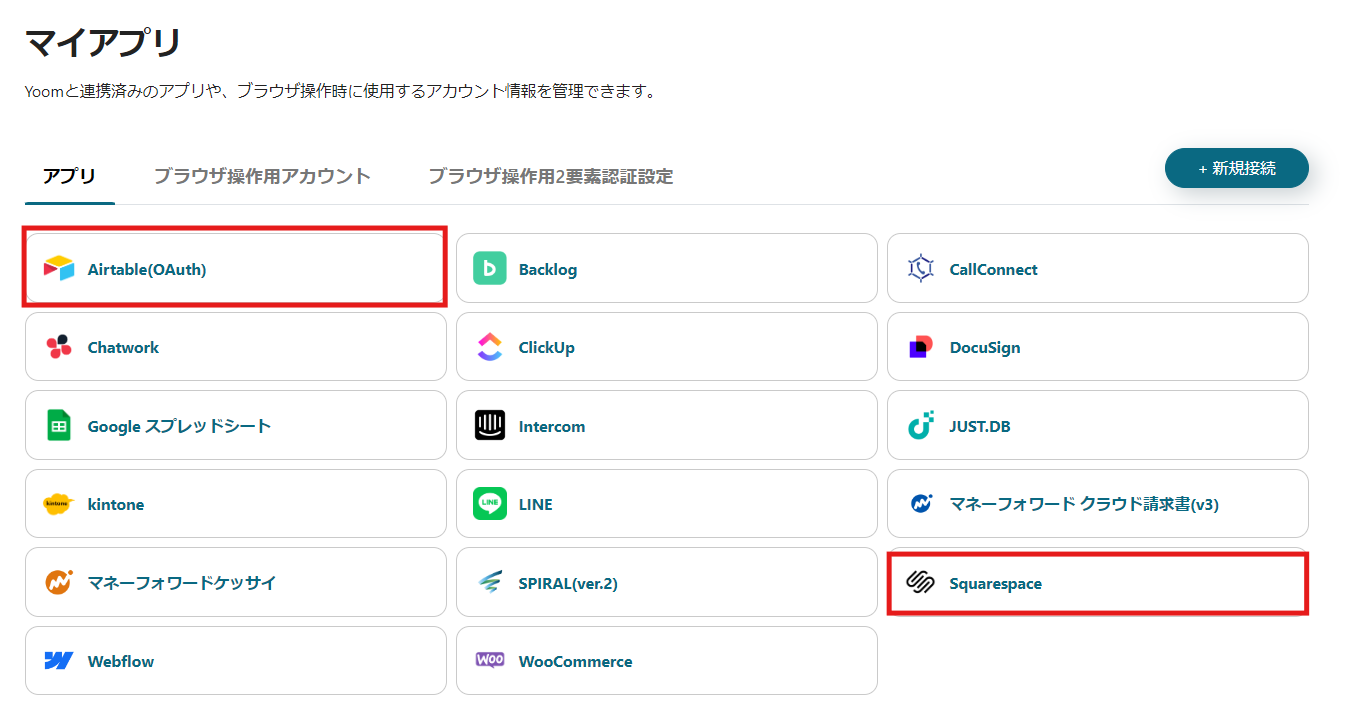Click the + 新規接続 button
This screenshot has width=1350, height=727.
[1237, 168]
